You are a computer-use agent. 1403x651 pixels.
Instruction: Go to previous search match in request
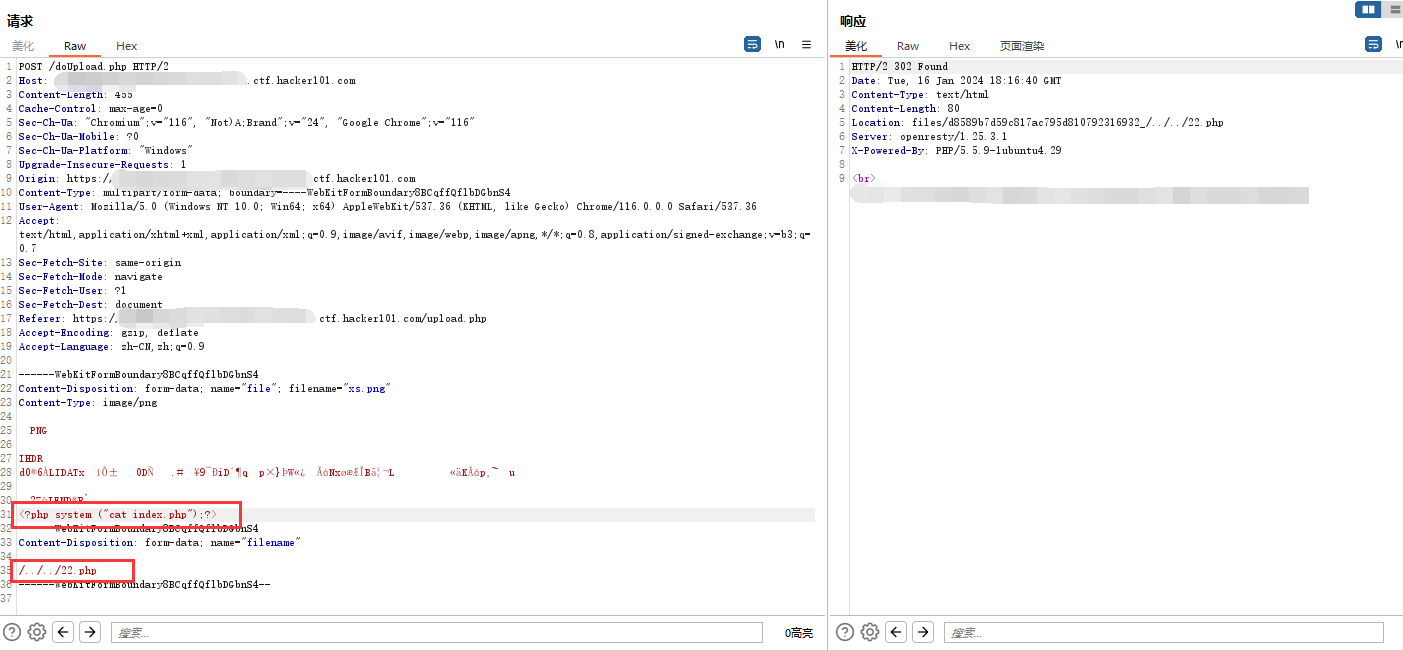pos(64,632)
